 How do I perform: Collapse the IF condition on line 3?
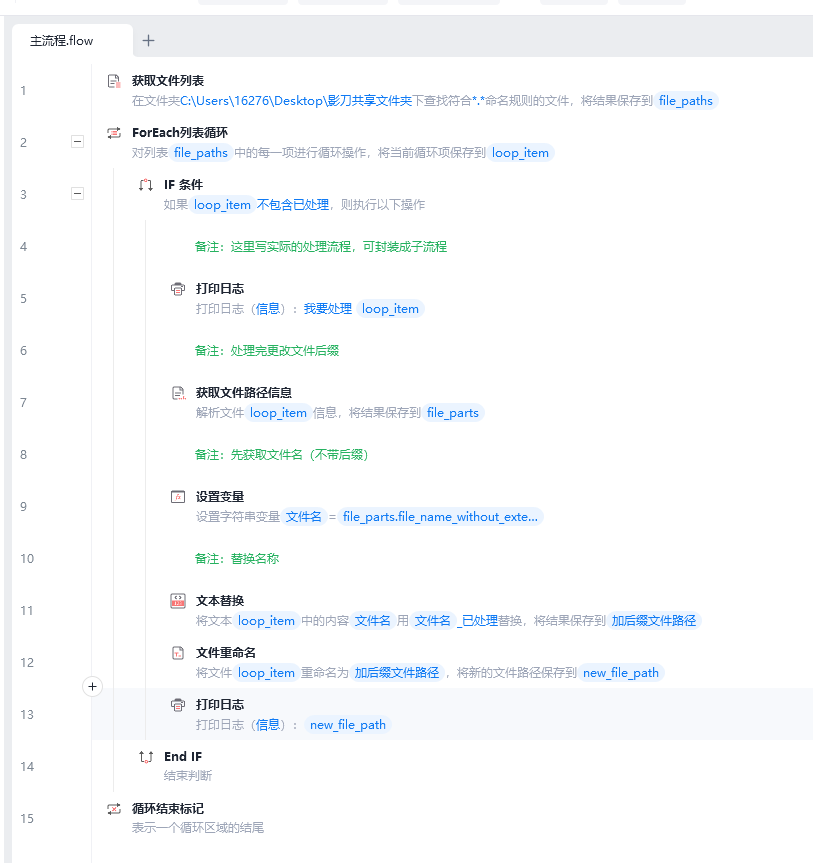click(x=78, y=194)
